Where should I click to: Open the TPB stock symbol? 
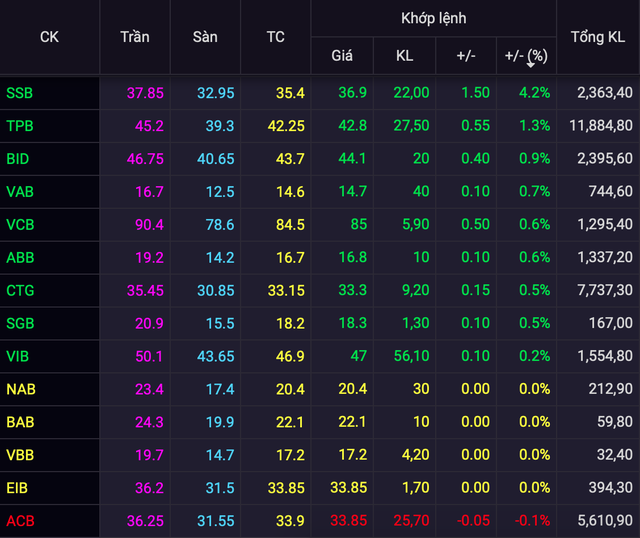[x=19, y=126]
